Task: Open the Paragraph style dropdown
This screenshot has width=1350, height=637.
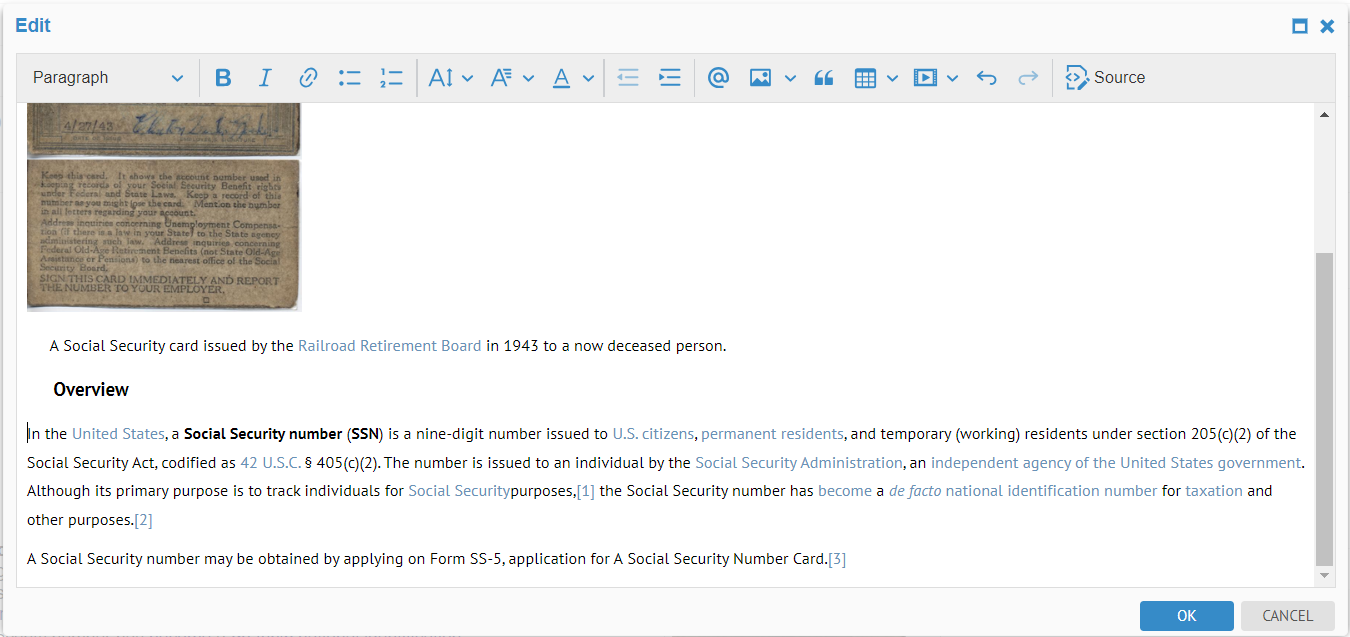Action: point(107,77)
